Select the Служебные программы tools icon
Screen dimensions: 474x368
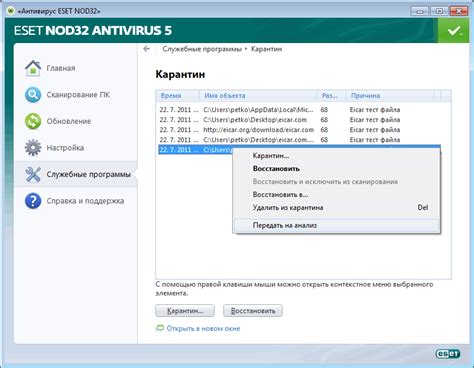click(x=33, y=174)
